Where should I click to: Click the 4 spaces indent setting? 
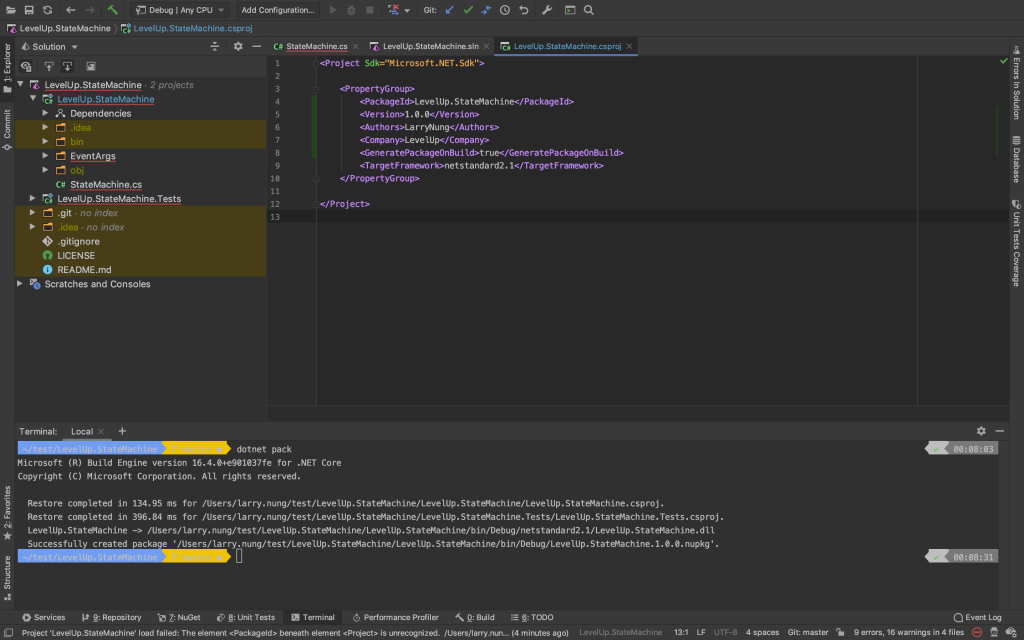[x=762, y=633]
